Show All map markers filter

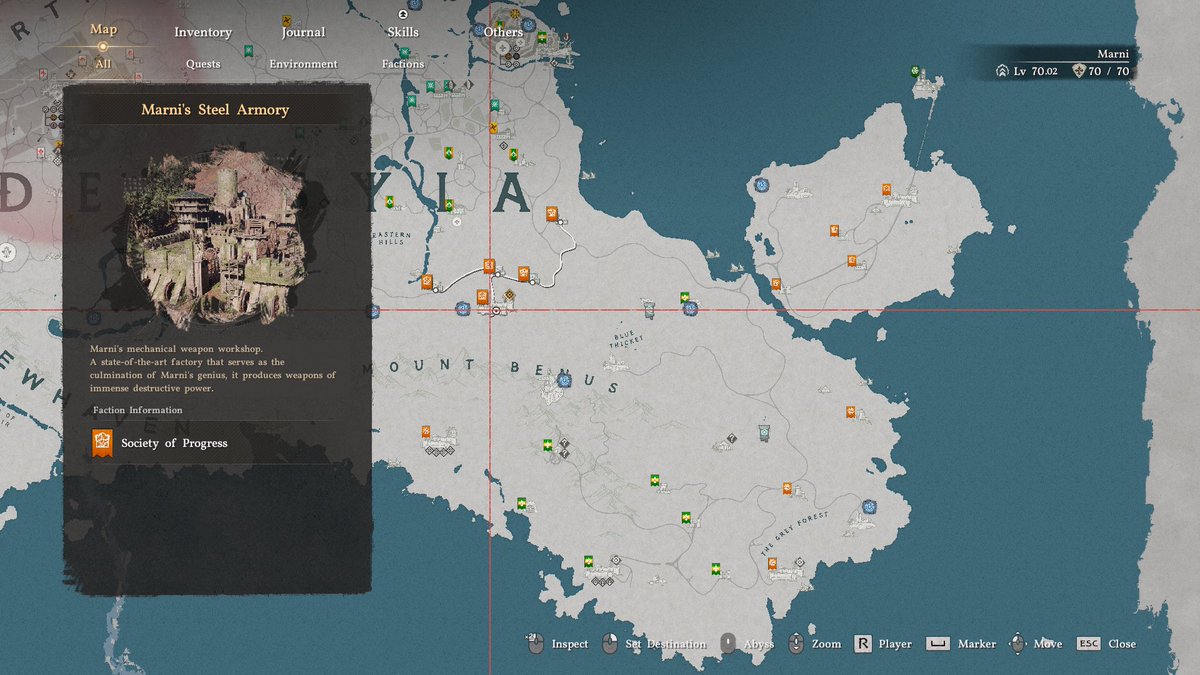[x=103, y=64]
